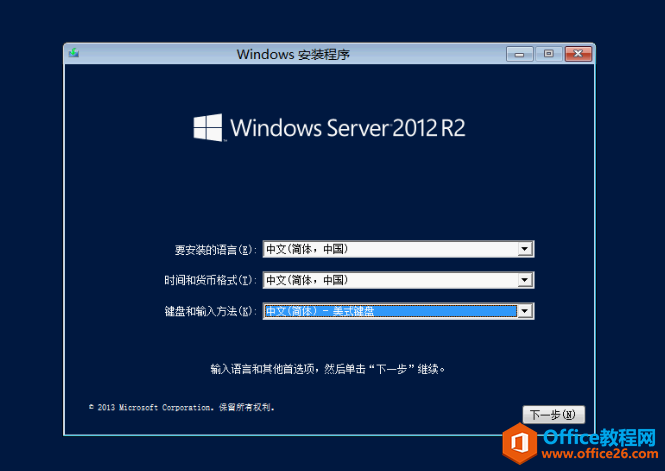Image resolution: width=665 pixels, height=471 pixels.
Task: Click the Windows 安装程序 title text
Action: (293, 54)
